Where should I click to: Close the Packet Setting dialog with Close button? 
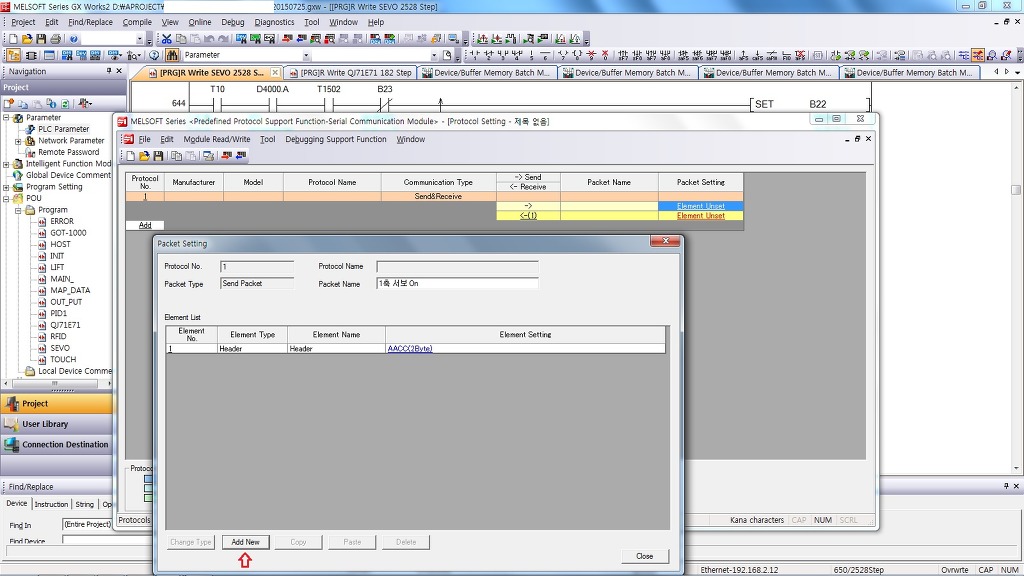(644, 556)
